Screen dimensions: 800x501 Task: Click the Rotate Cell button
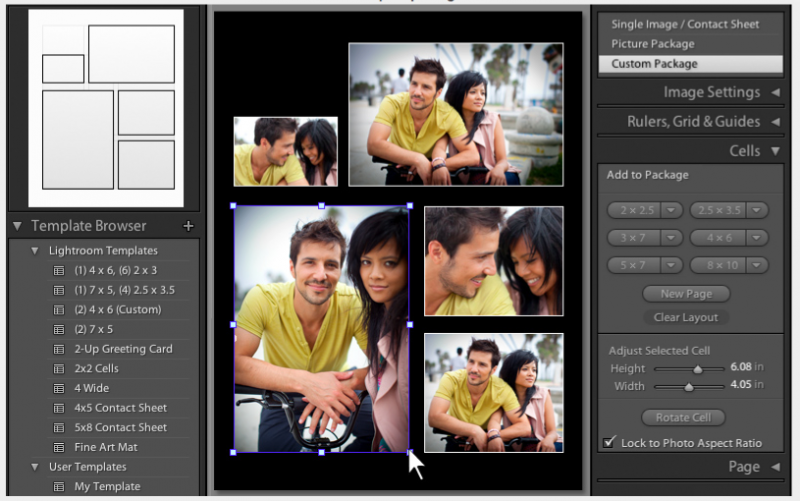pos(683,417)
